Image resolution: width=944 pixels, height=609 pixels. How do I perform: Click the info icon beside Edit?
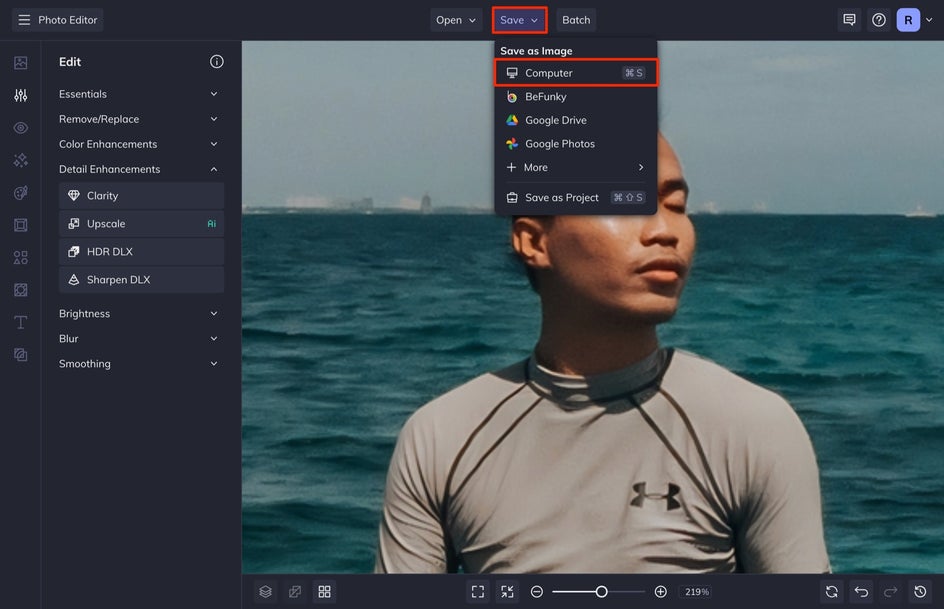point(216,62)
